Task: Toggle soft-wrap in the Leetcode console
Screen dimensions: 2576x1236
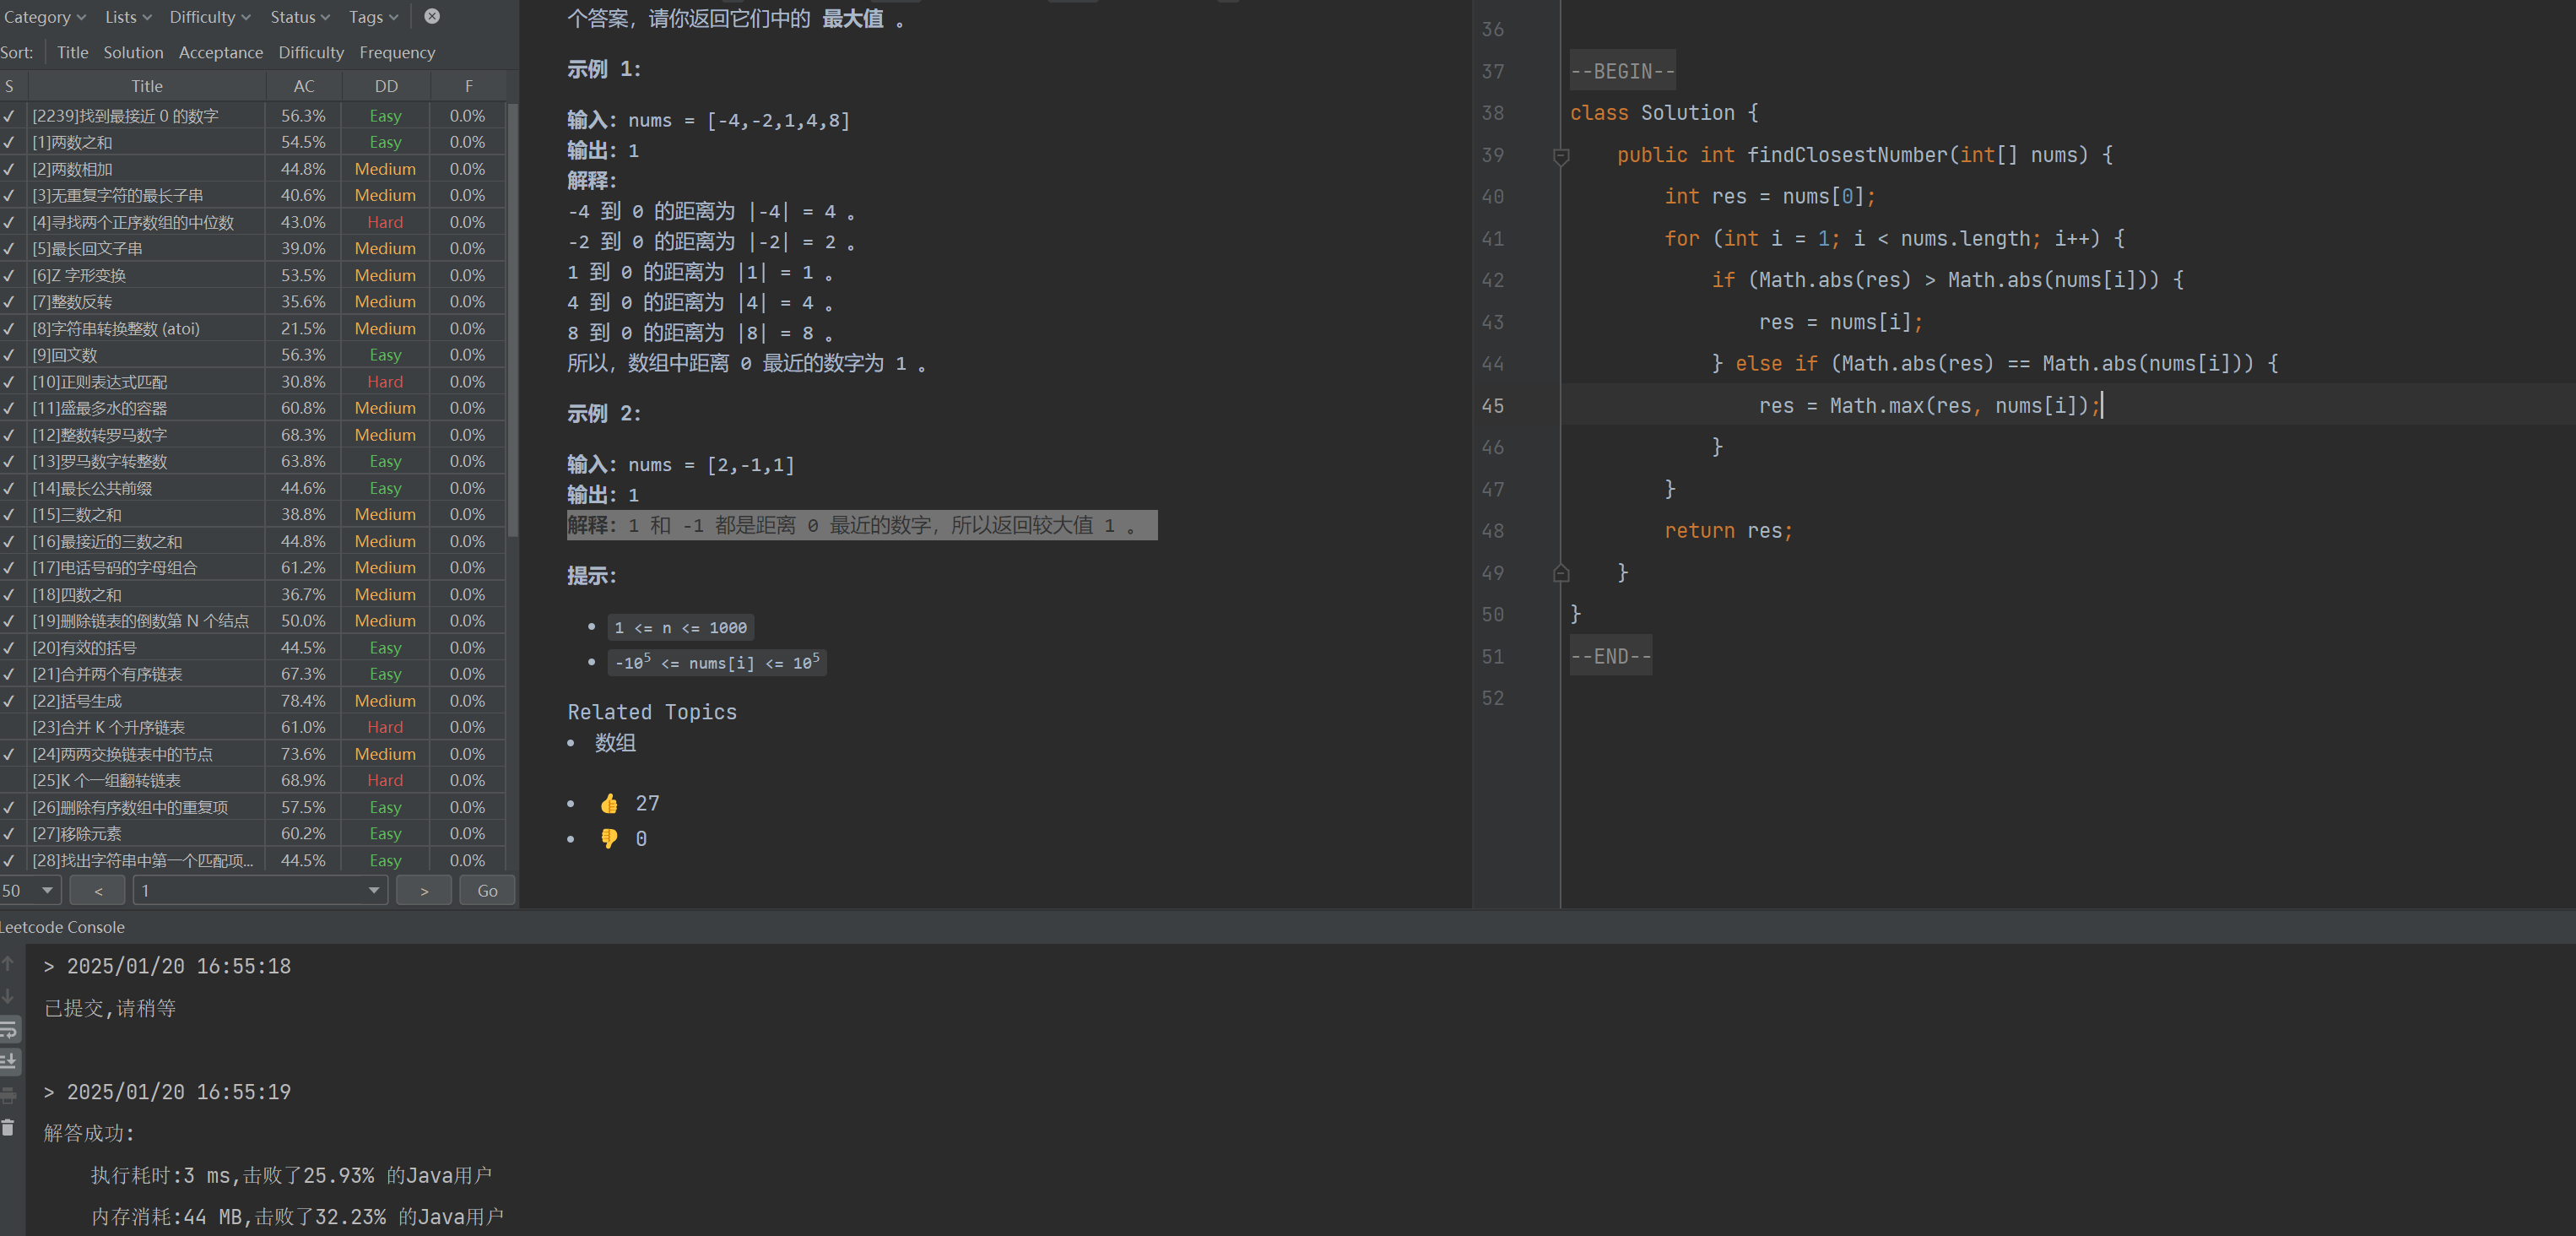Action: (x=8, y=1029)
